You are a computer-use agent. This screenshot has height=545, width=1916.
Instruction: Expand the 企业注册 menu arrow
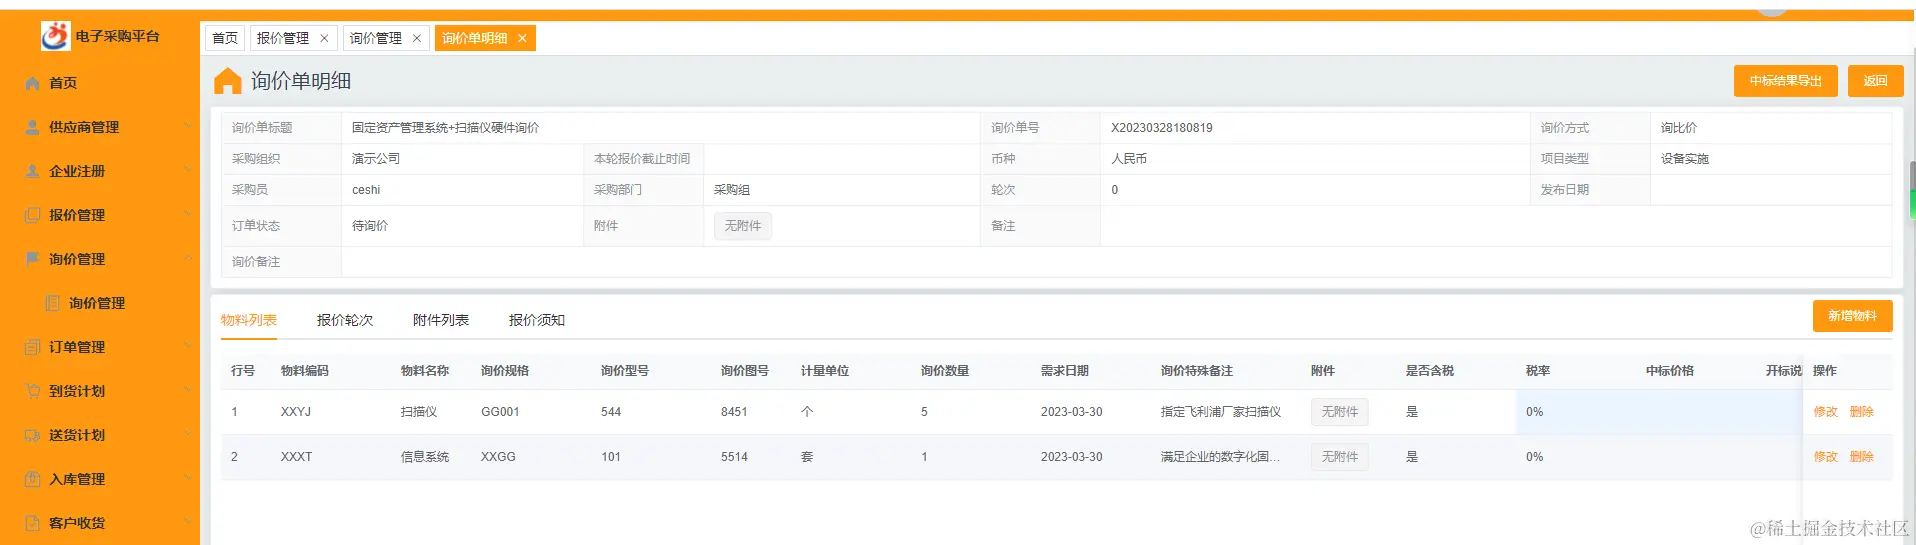pos(188,170)
